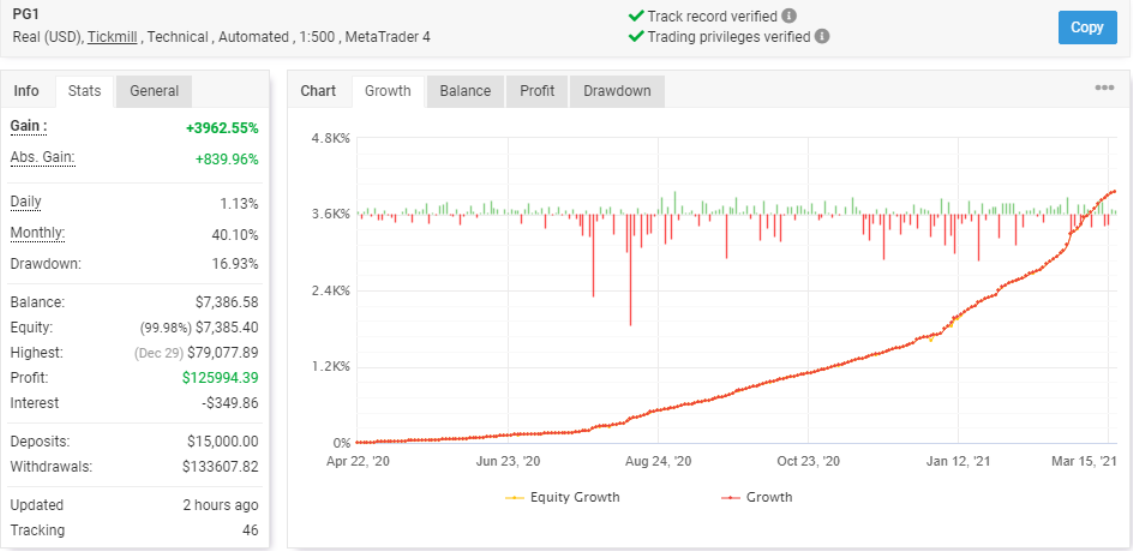
Task: Click the Gain label in stats
Action: [29, 127]
